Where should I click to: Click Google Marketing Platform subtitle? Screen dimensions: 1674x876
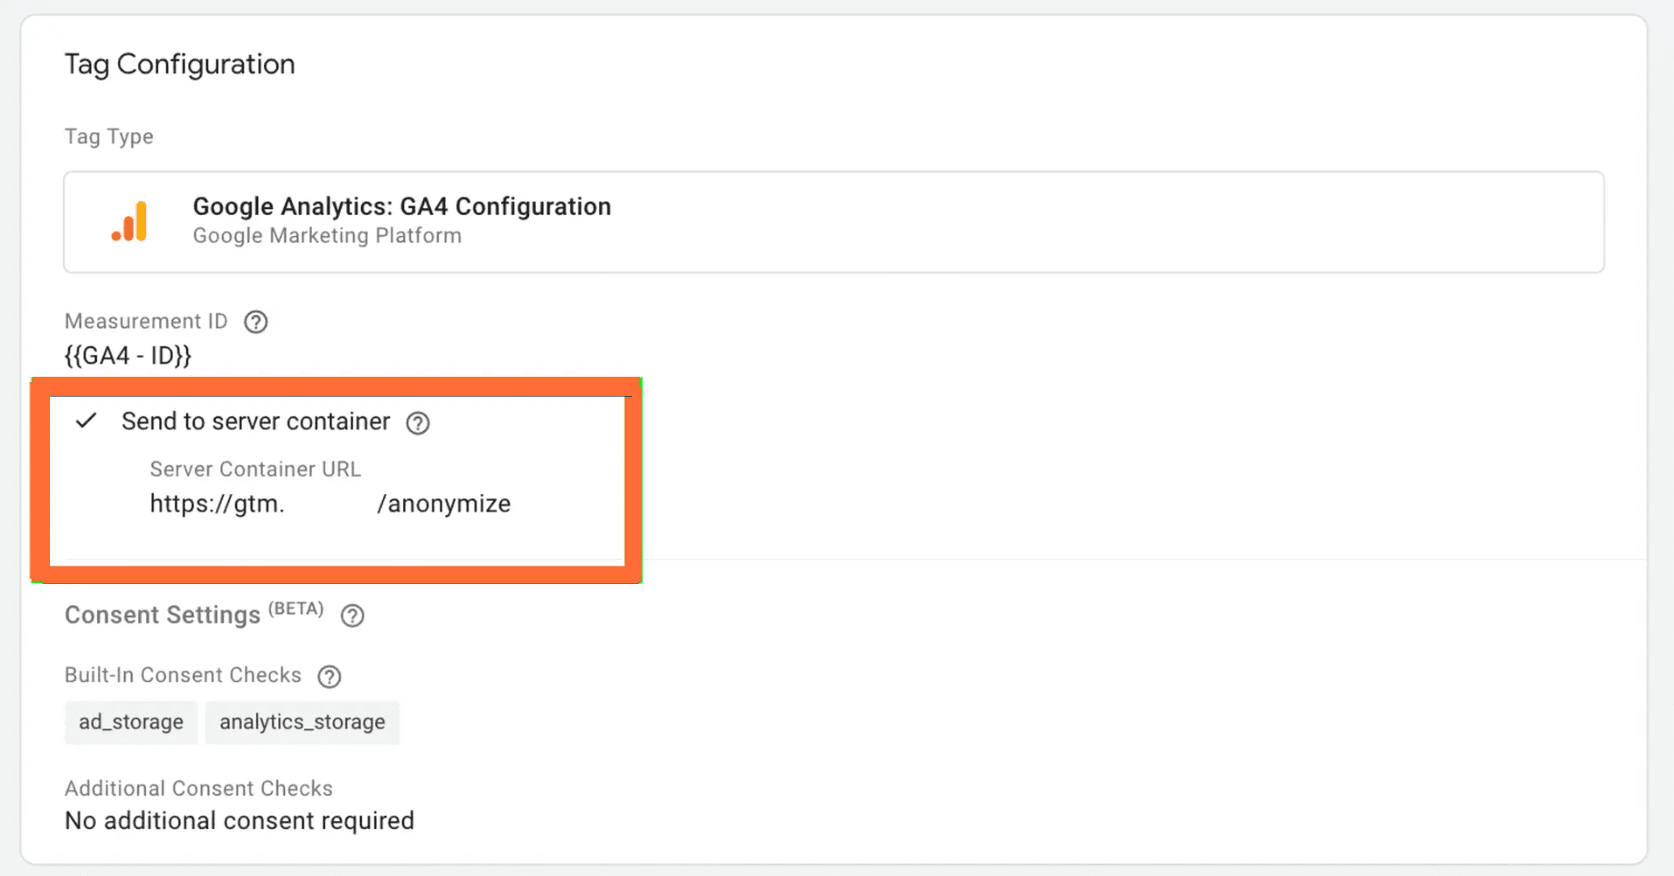[327, 236]
